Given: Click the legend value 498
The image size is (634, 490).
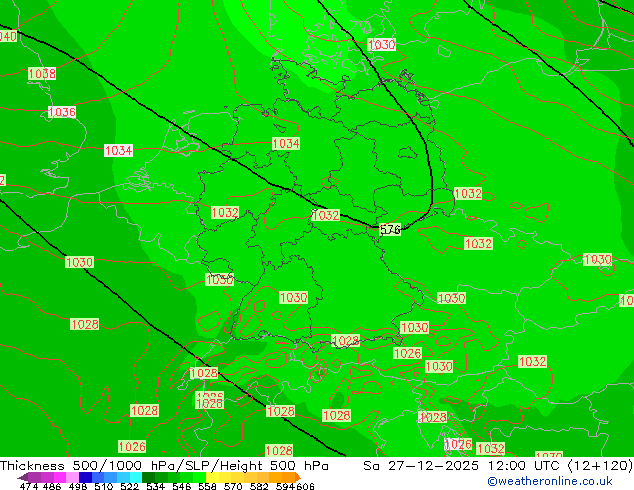Looking at the screenshot, I should point(78,486).
